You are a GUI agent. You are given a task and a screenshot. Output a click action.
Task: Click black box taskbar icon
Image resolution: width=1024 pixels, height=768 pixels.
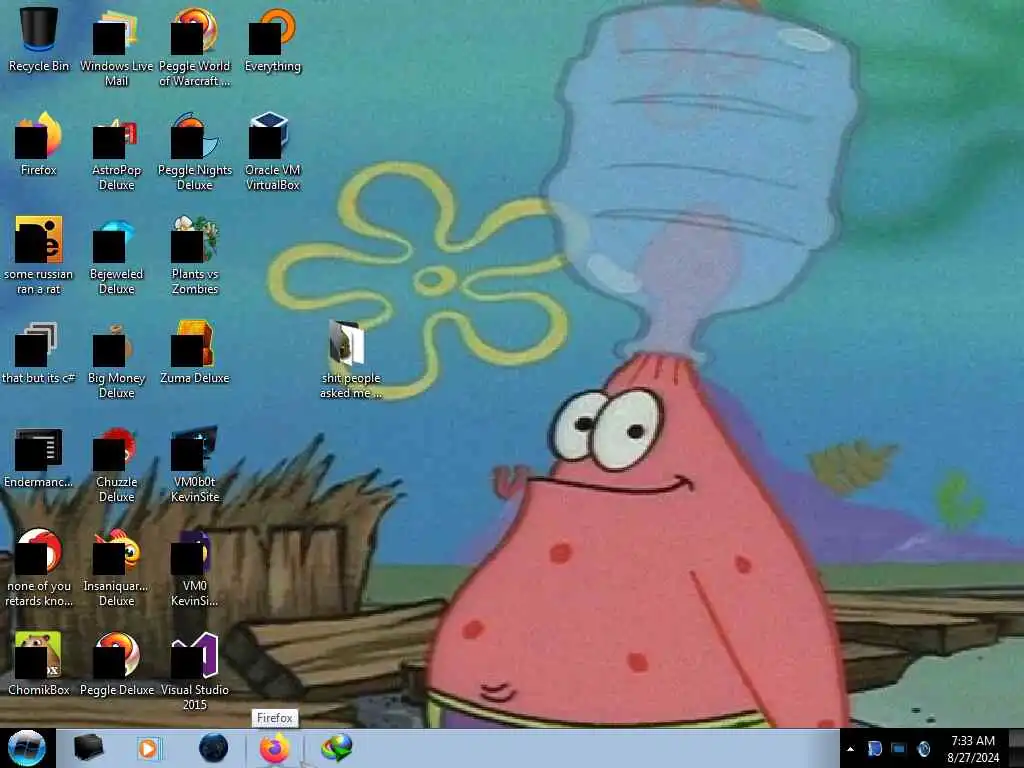tap(88, 748)
